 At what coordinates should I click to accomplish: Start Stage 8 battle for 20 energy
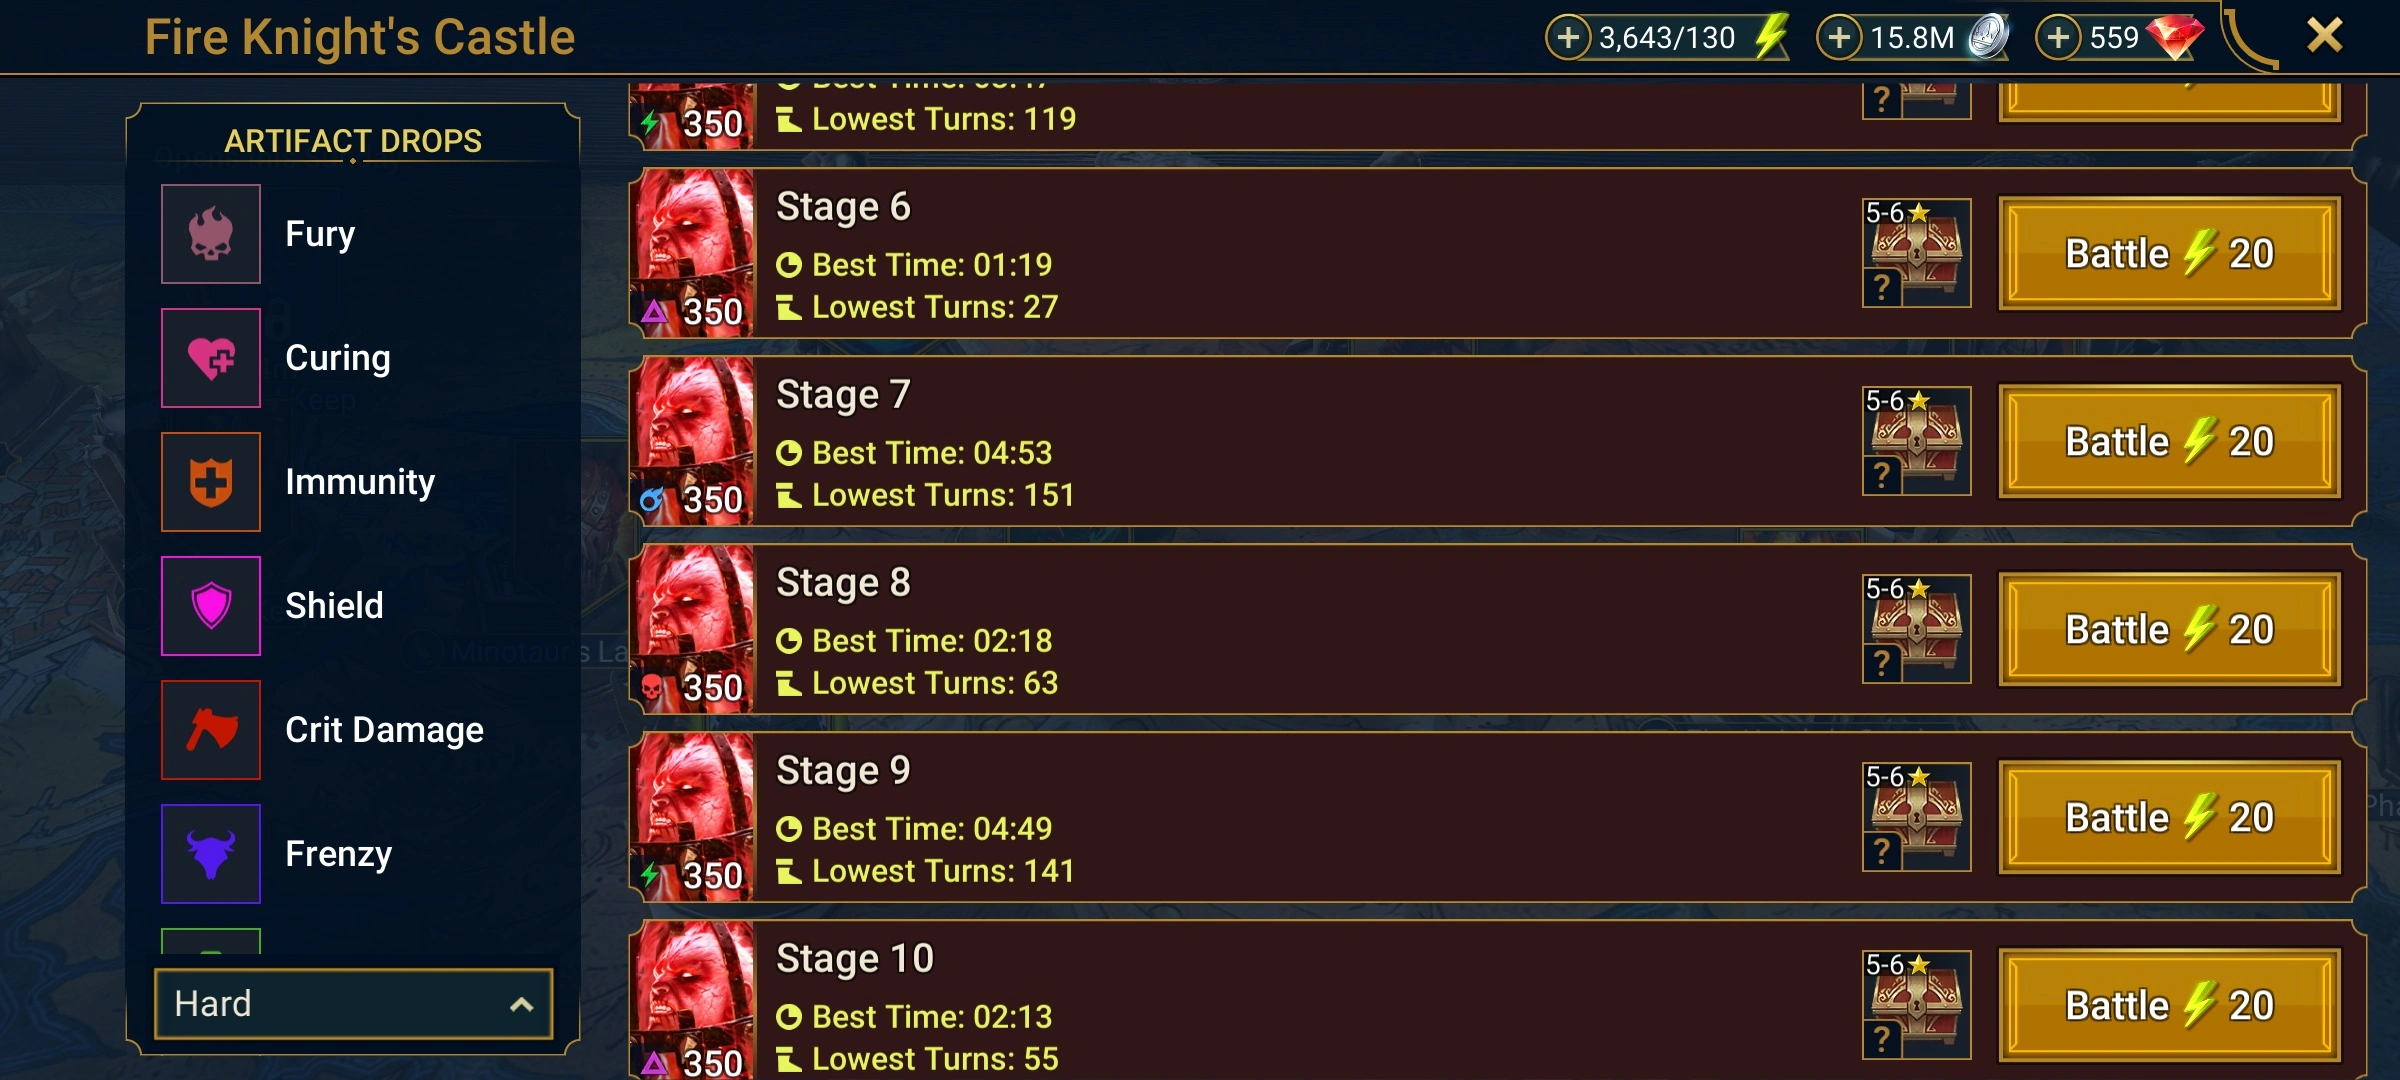(x=2170, y=630)
